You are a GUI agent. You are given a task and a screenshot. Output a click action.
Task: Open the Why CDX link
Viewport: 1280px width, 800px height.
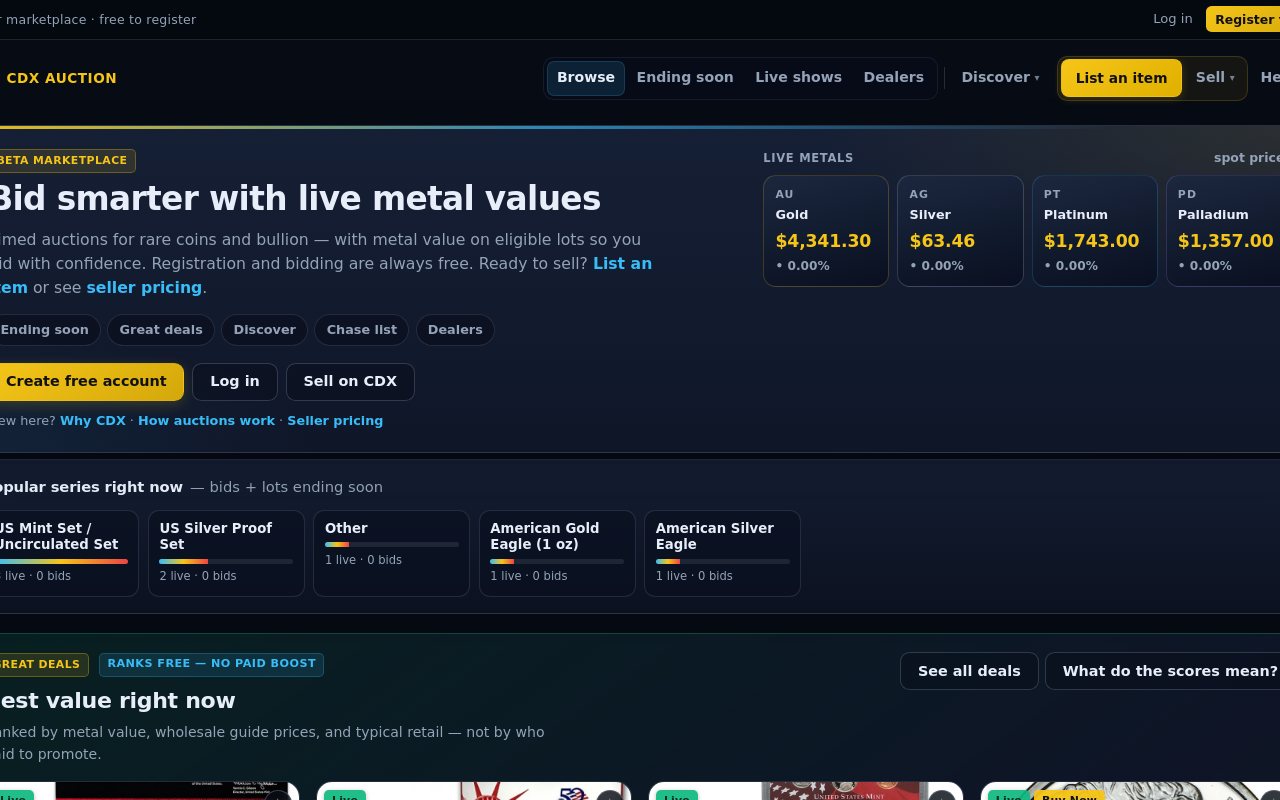(x=93, y=421)
